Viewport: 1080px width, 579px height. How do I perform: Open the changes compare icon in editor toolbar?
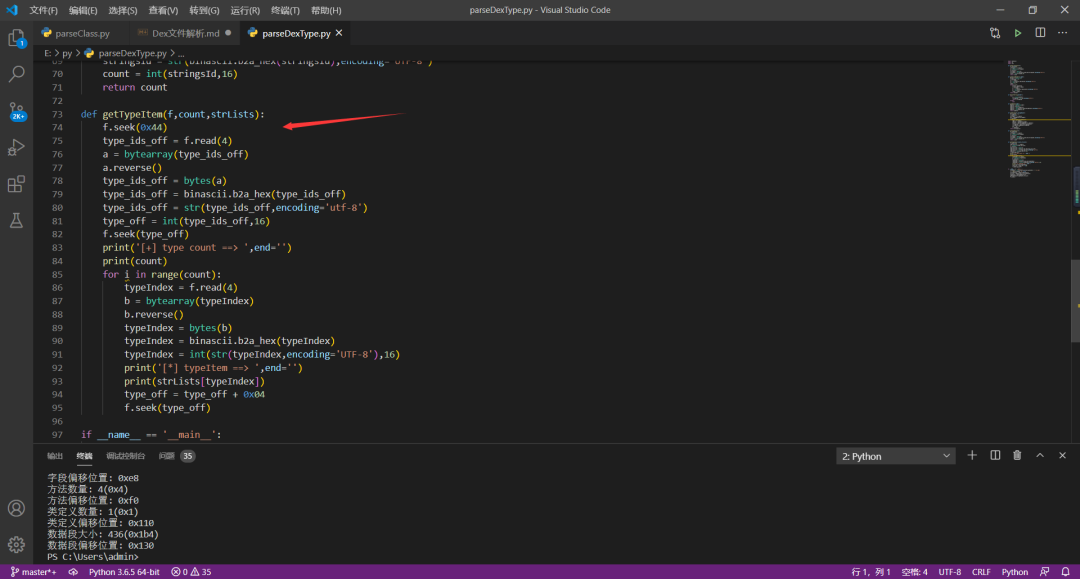click(x=995, y=33)
